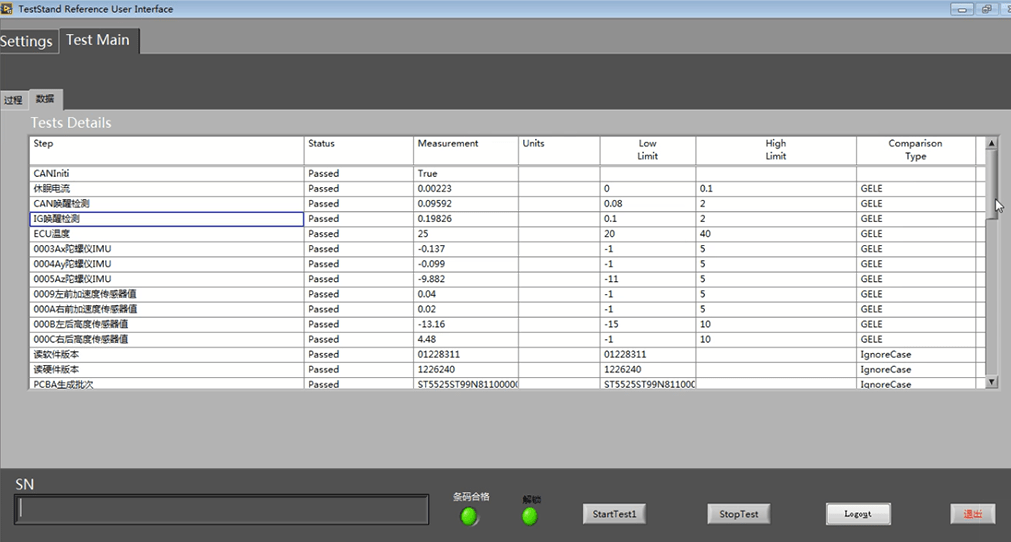Click the TestStand app icon in title bar
Viewport: 1011px width, 542px height.
click(x=7, y=9)
